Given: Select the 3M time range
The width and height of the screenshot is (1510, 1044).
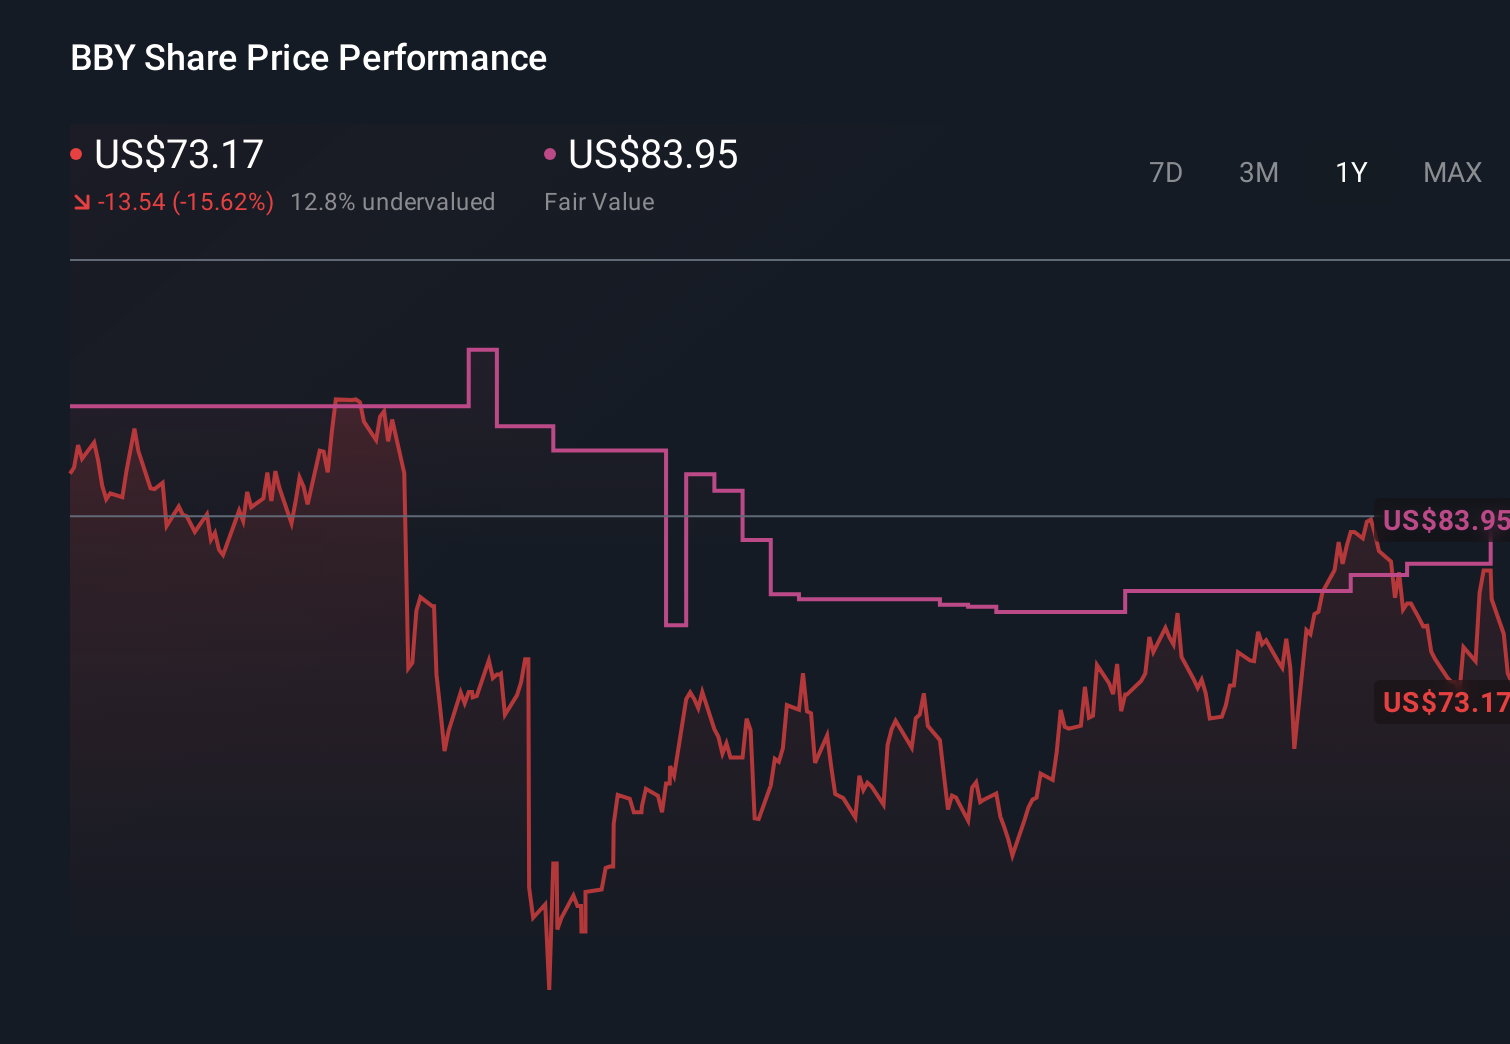Looking at the screenshot, I should 1258,173.
